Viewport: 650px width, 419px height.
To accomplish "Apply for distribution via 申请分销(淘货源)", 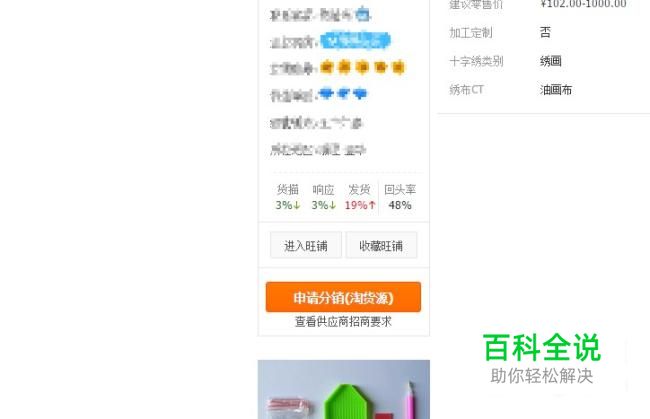I will coord(343,297).
